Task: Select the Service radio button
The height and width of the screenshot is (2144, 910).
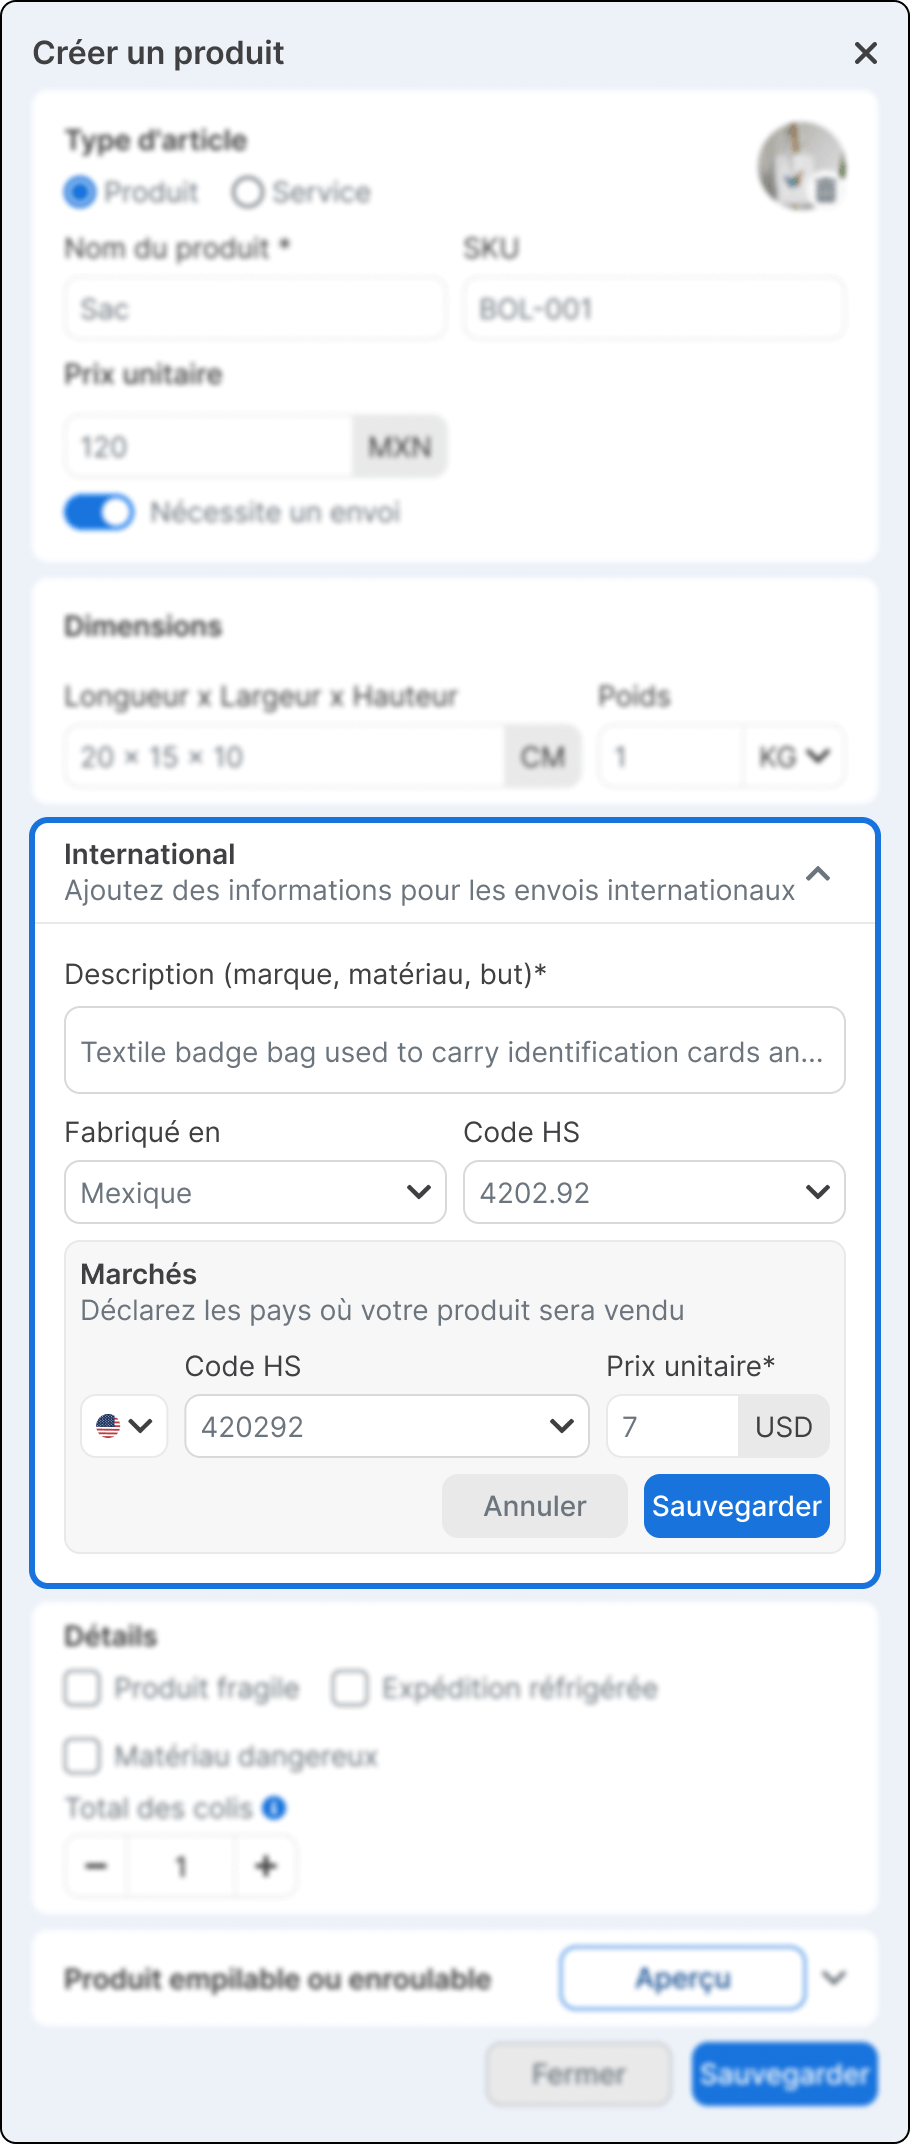Action: pyautogui.click(x=247, y=192)
